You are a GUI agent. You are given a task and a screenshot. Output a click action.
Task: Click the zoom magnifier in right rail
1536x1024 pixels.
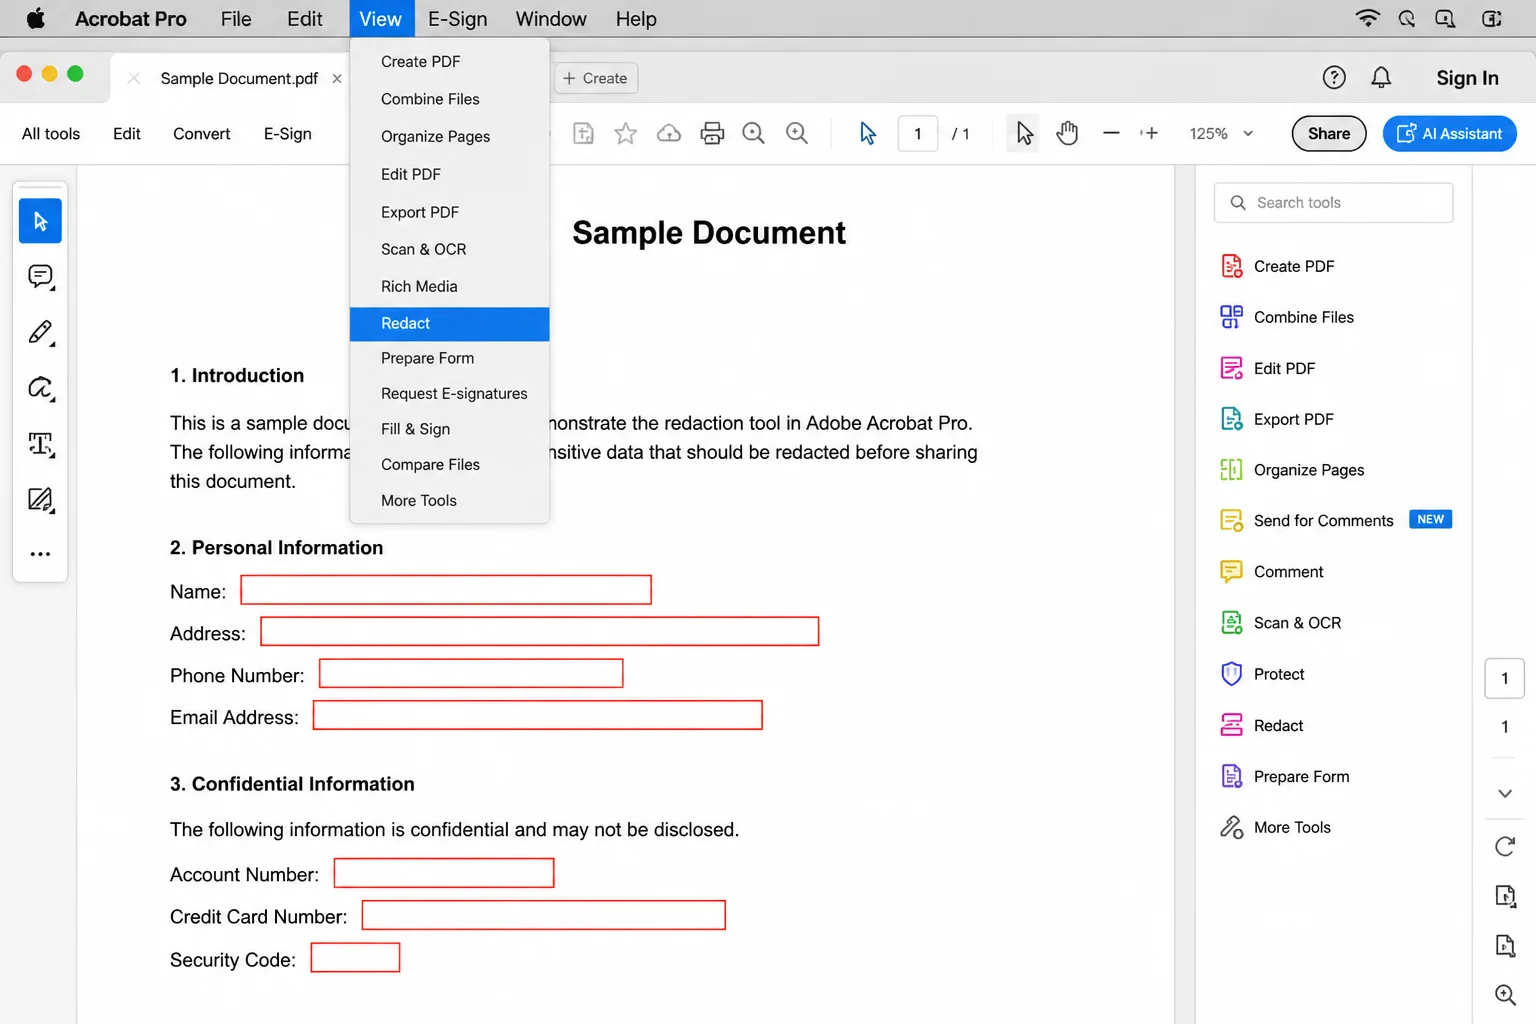1505,995
